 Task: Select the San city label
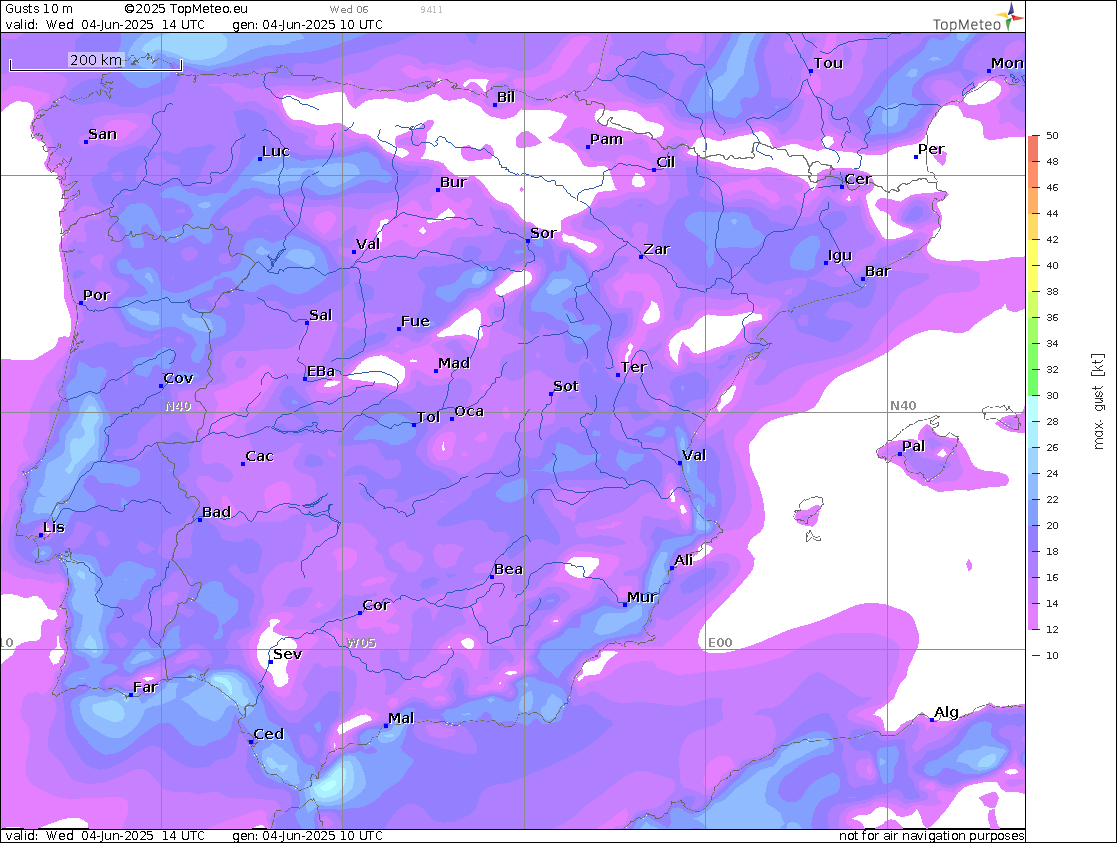point(103,133)
